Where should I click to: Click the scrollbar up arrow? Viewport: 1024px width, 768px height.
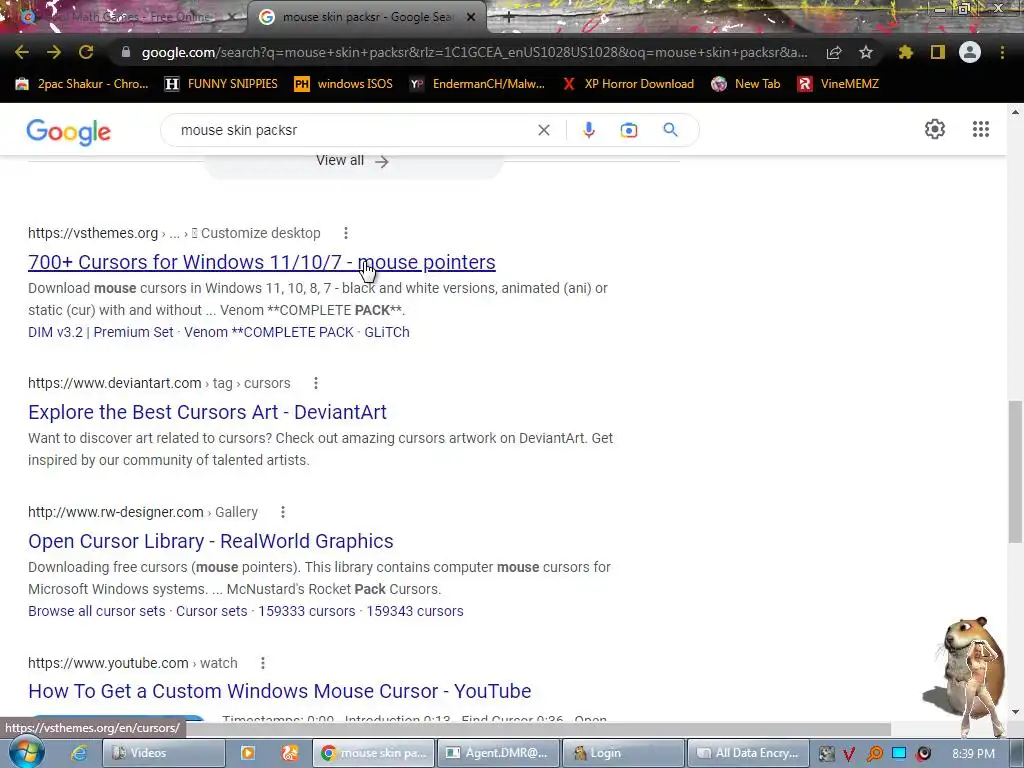[x=1016, y=112]
